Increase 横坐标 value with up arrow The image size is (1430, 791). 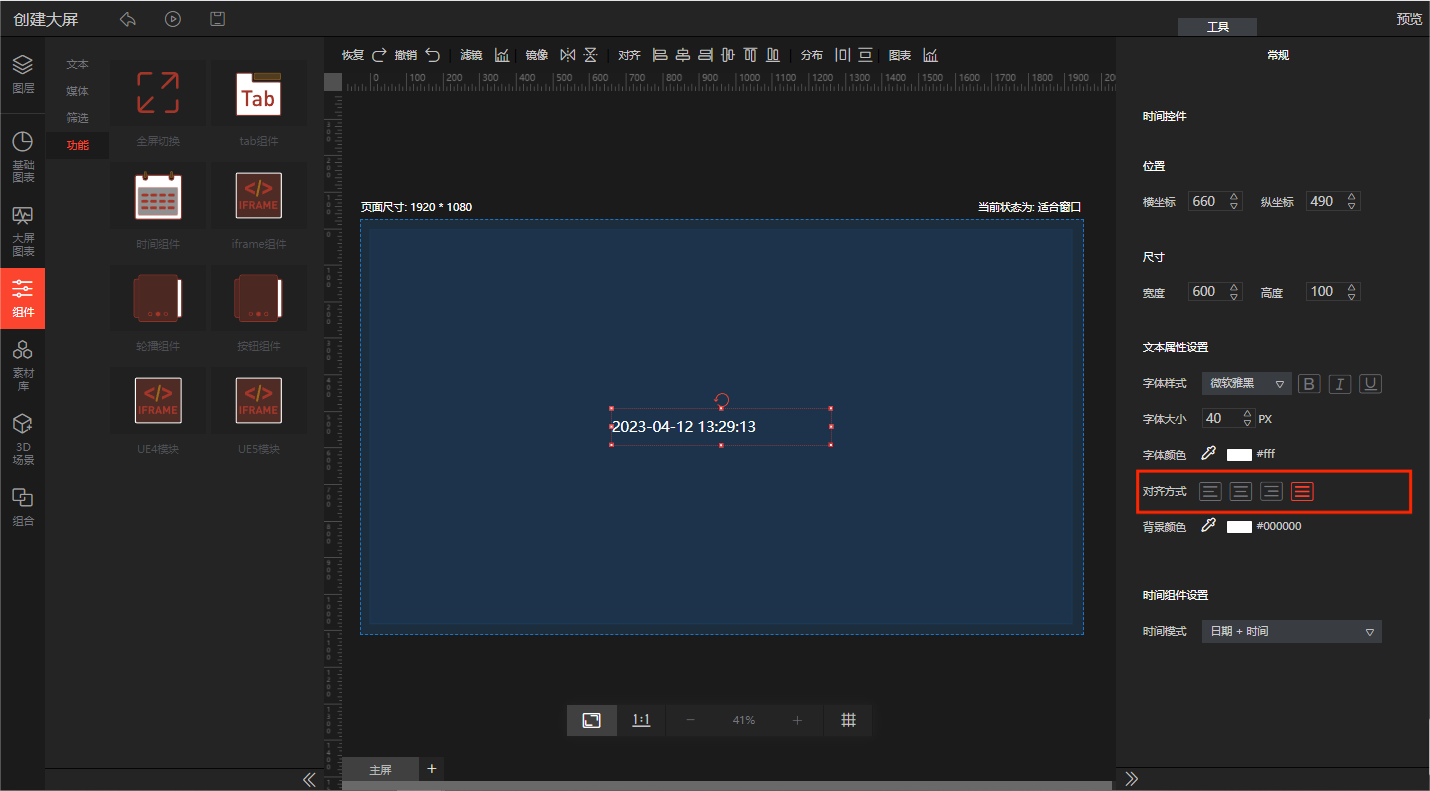[x=1234, y=196]
